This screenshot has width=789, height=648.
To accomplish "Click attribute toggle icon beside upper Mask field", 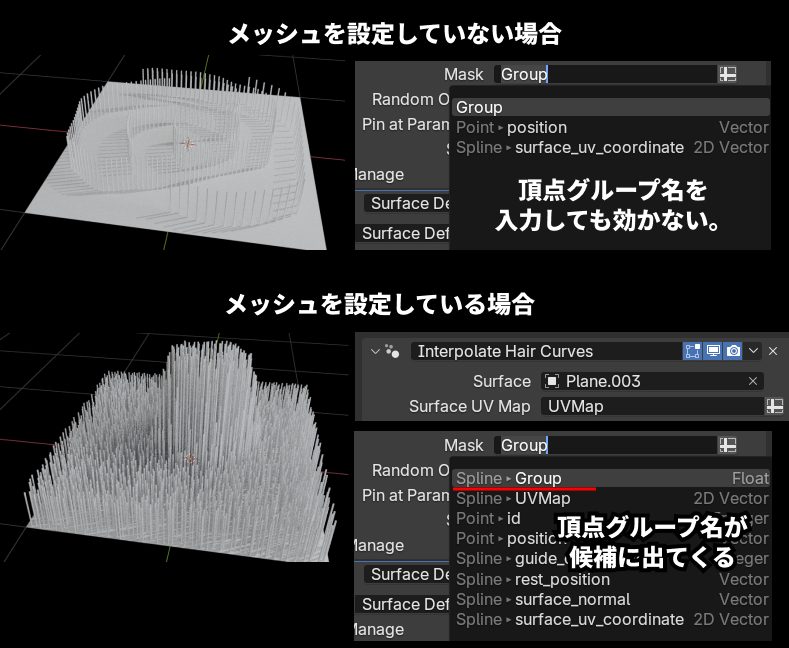I will point(728,74).
